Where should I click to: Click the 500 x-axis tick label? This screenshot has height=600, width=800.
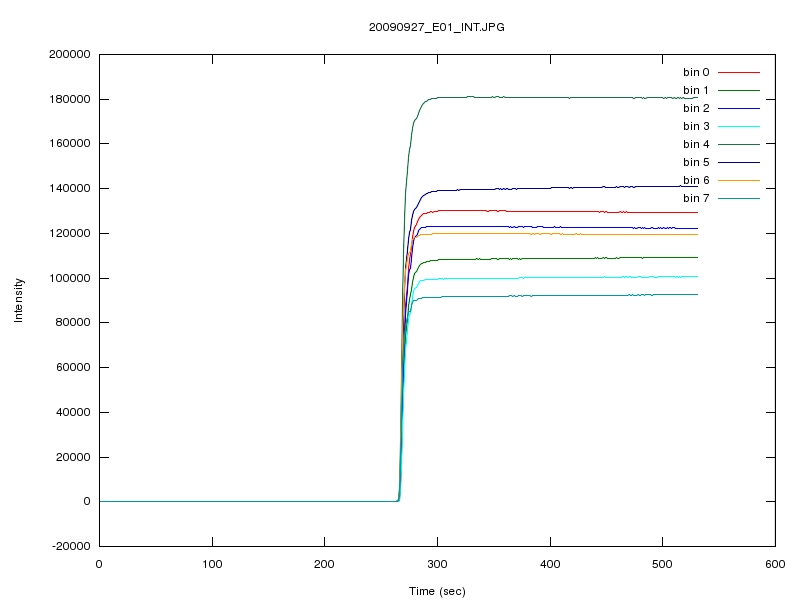[662, 564]
